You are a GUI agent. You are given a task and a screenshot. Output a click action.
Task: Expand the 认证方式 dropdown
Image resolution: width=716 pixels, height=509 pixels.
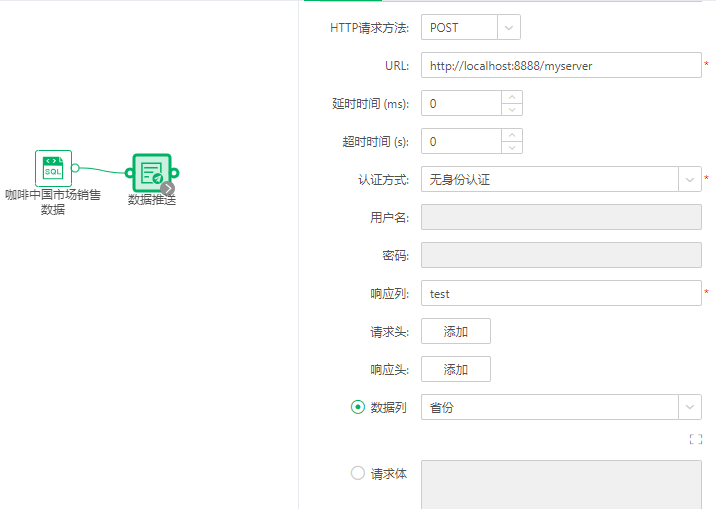tap(690, 180)
